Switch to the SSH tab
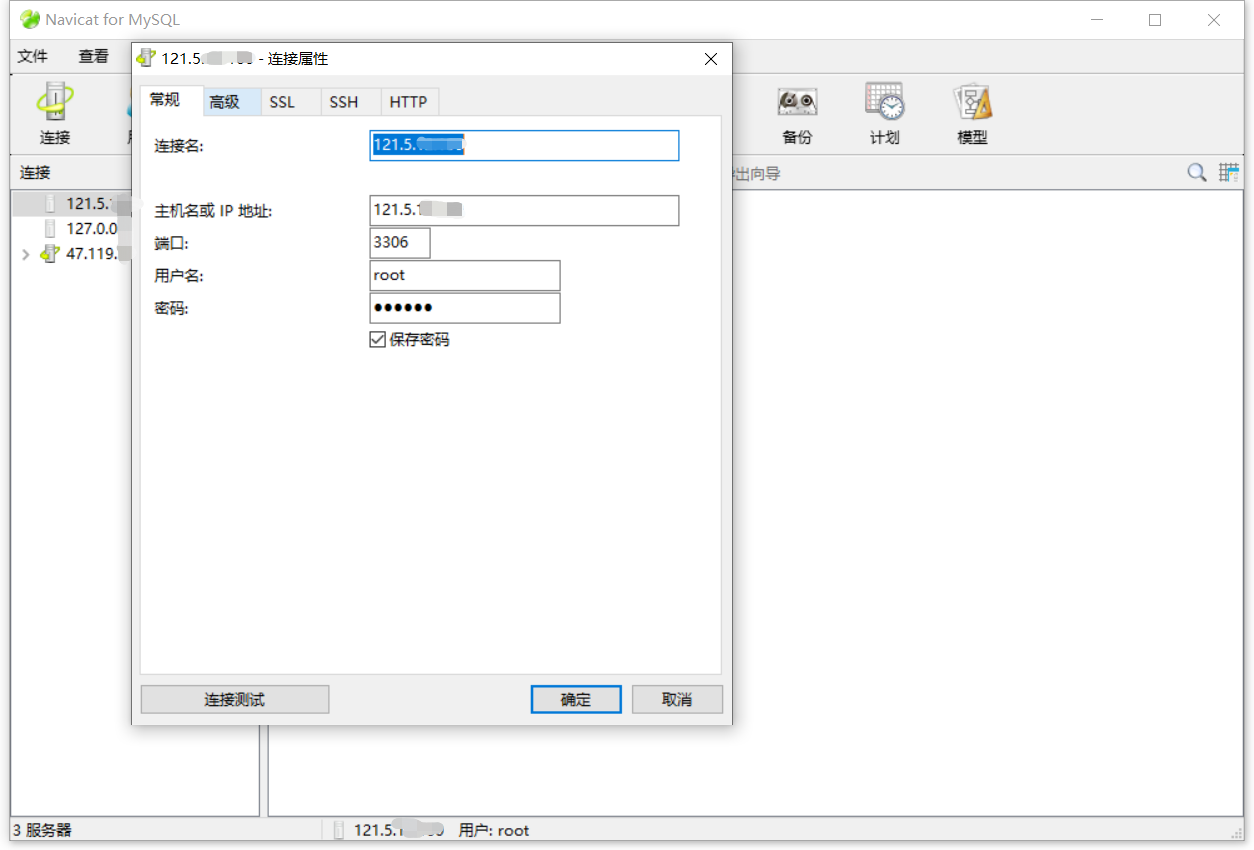 tap(350, 102)
